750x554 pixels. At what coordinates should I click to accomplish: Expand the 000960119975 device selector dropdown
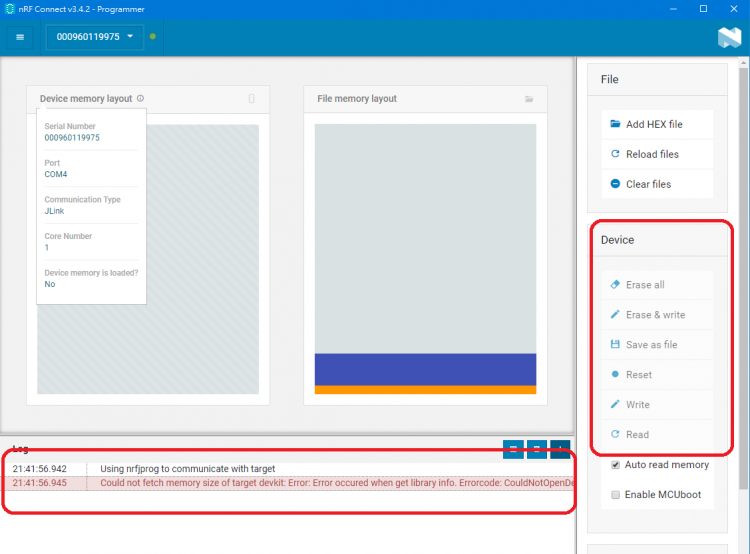tap(95, 37)
